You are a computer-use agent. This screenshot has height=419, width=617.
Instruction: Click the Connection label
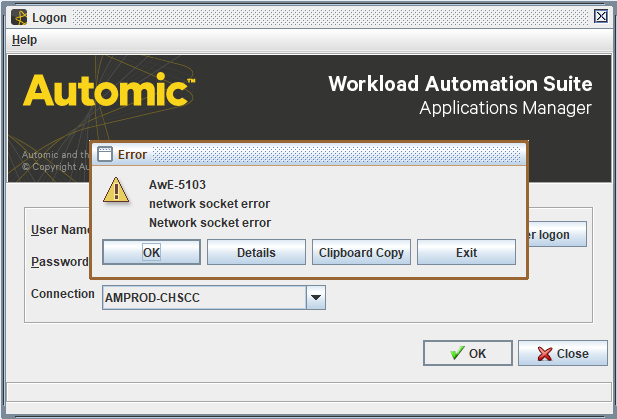63,294
